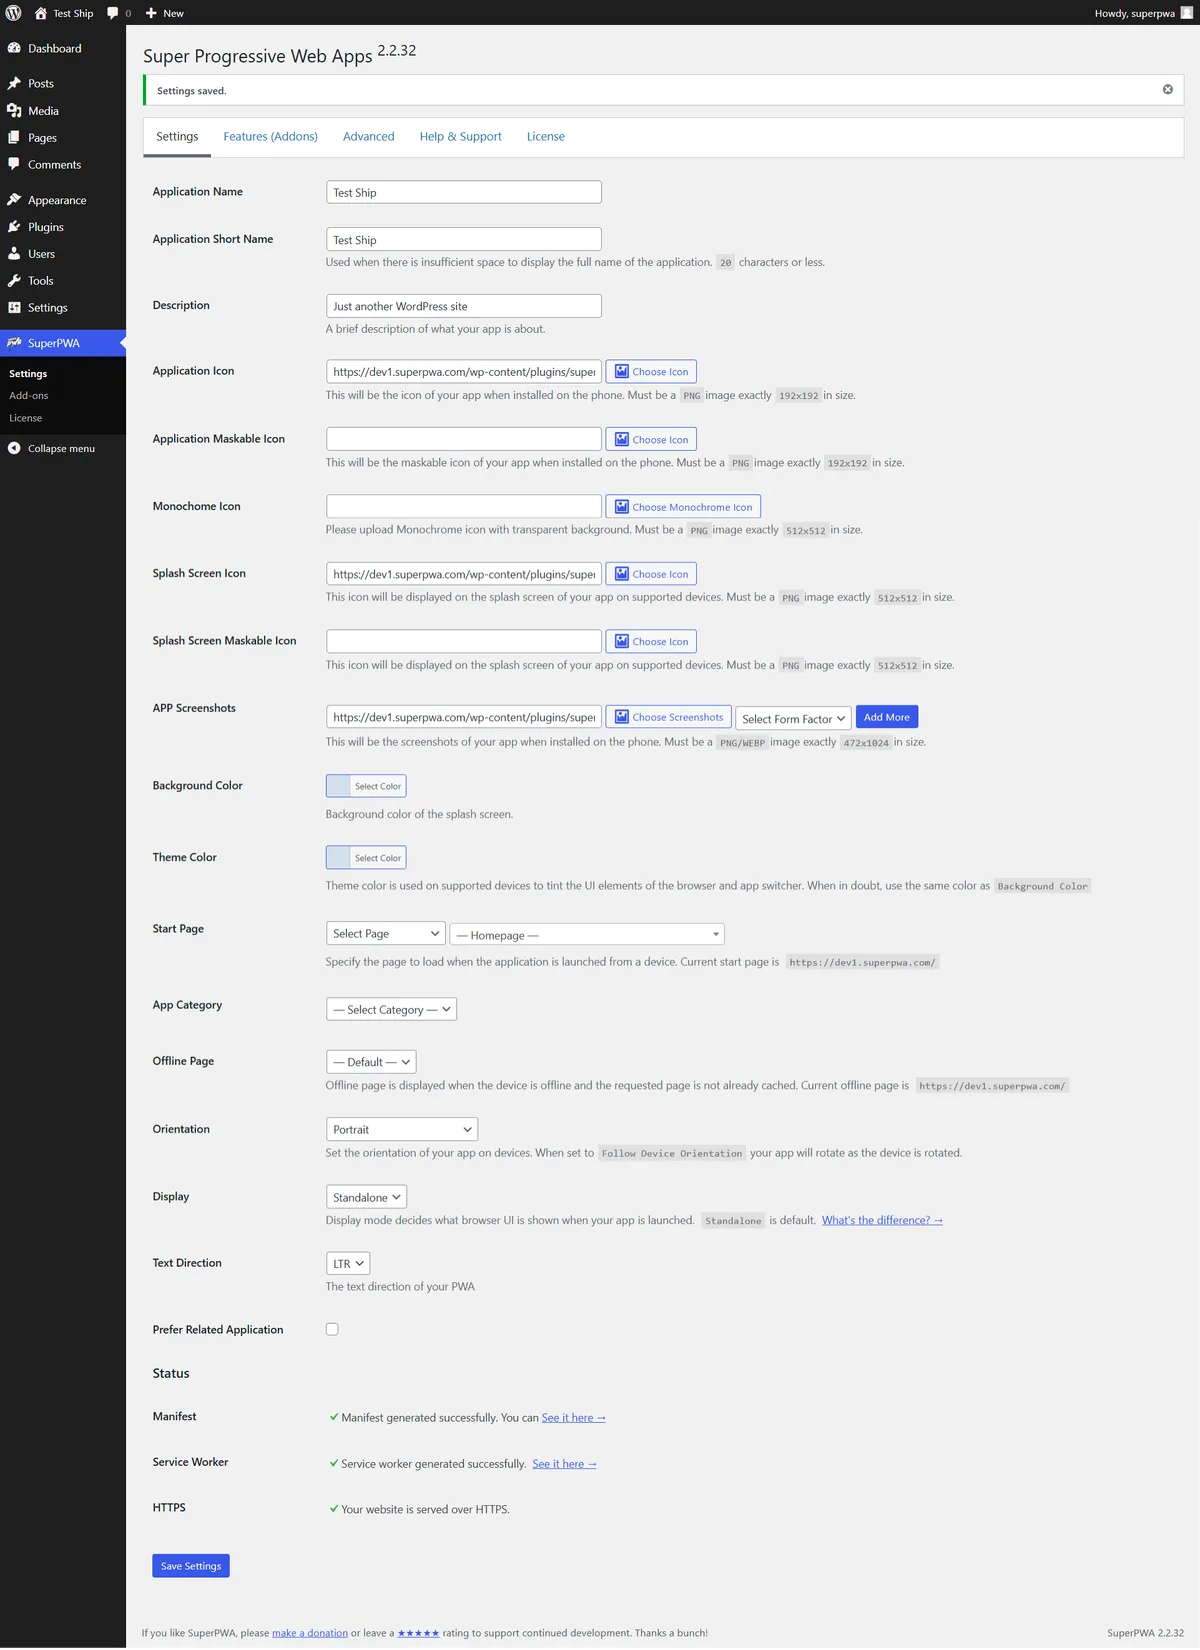Screen dimensions: 1200x1650
Task: Switch to the License tab
Action: 546,137
